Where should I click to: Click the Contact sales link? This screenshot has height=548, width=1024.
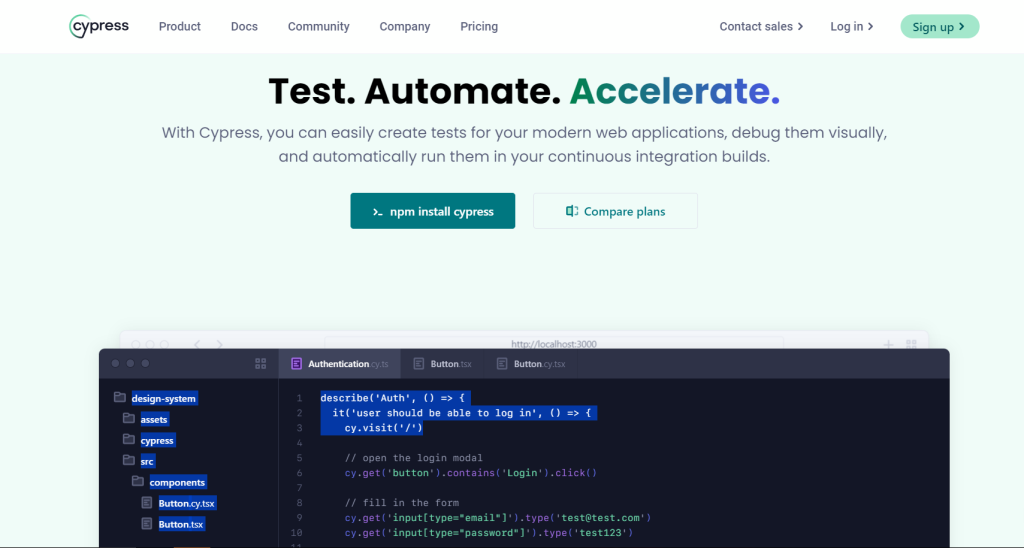click(761, 27)
